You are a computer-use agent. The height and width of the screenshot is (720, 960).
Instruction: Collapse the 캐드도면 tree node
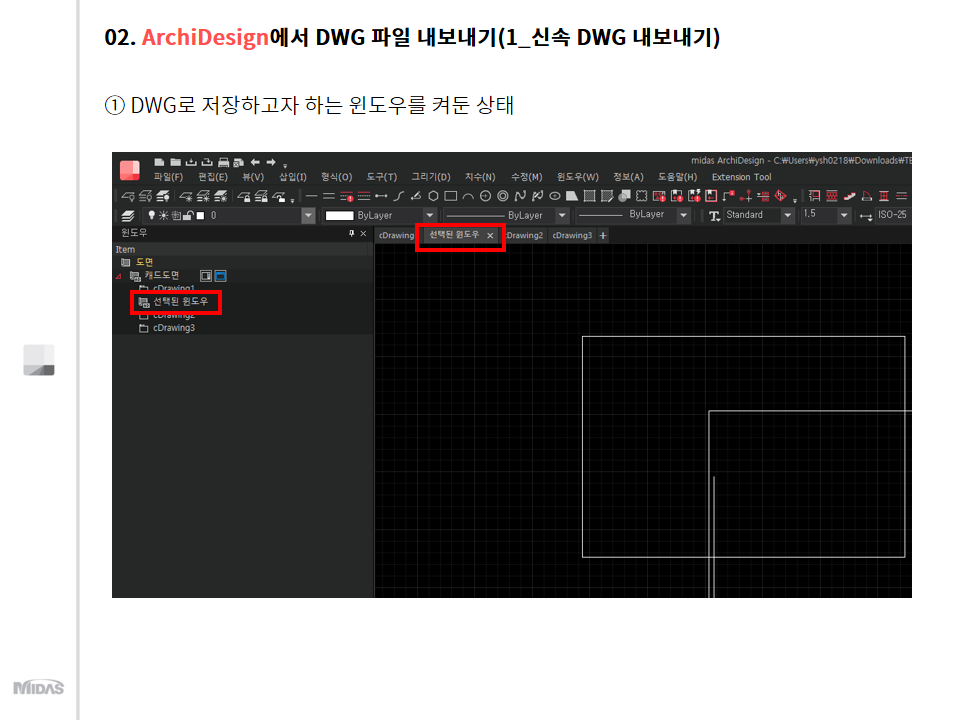click(119, 277)
